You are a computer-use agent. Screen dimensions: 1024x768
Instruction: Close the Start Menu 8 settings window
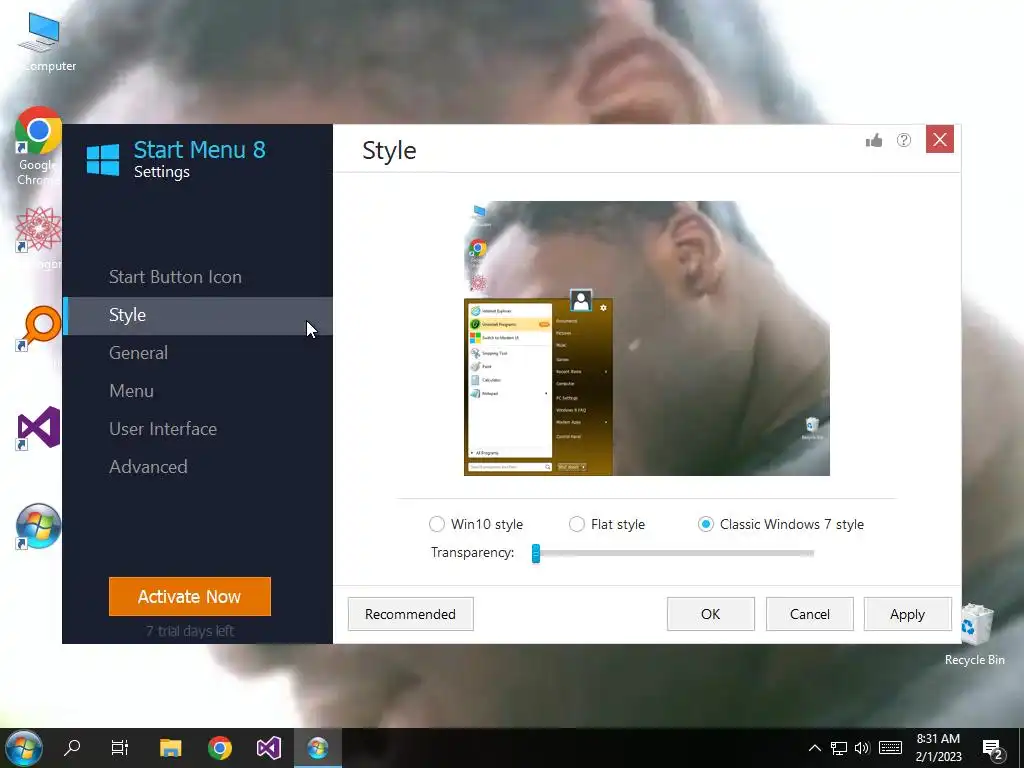click(940, 140)
